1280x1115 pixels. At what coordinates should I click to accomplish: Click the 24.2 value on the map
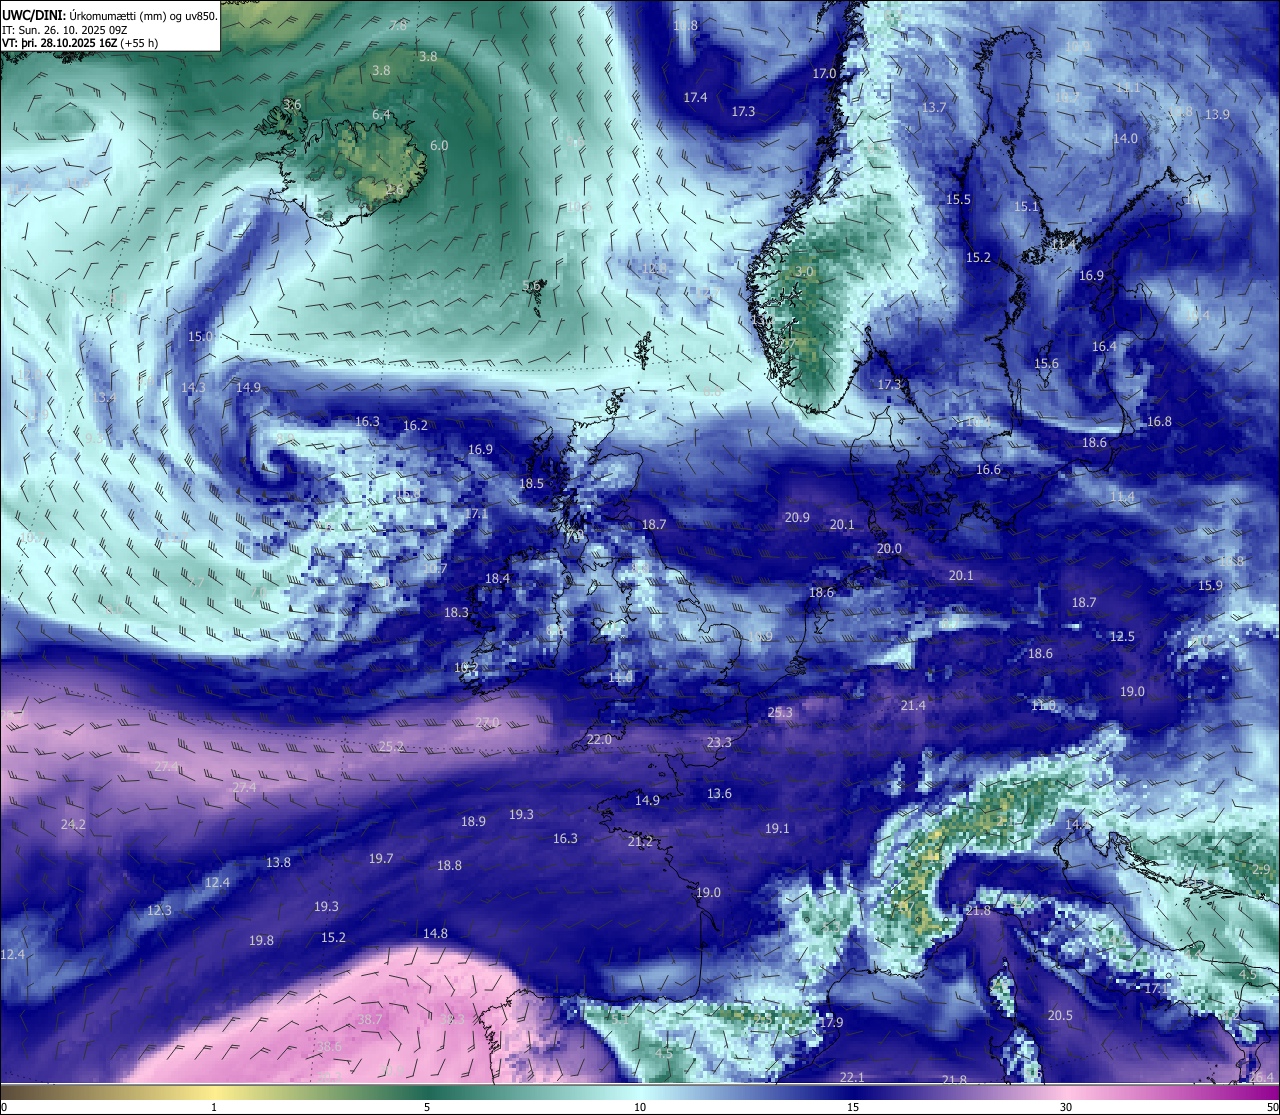click(73, 824)
